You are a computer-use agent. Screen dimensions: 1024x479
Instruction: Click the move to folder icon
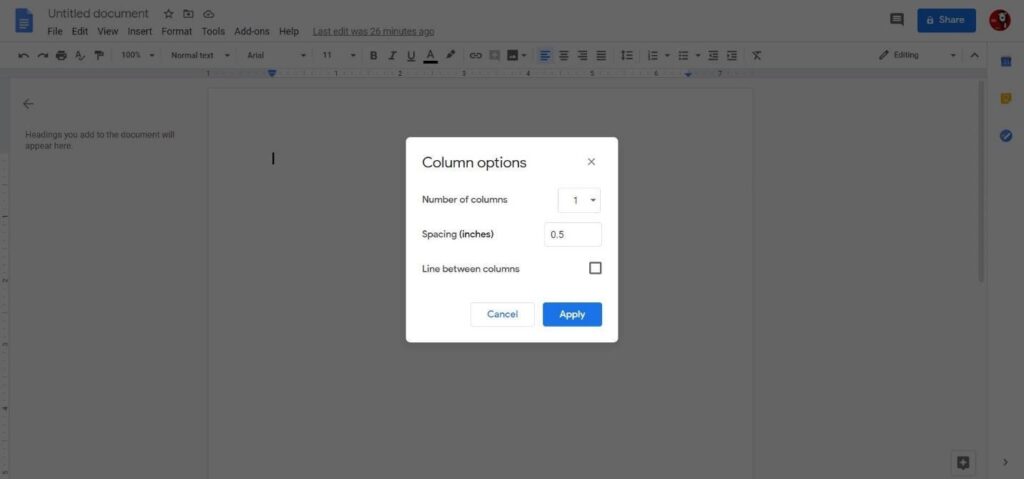coord(188,14)
